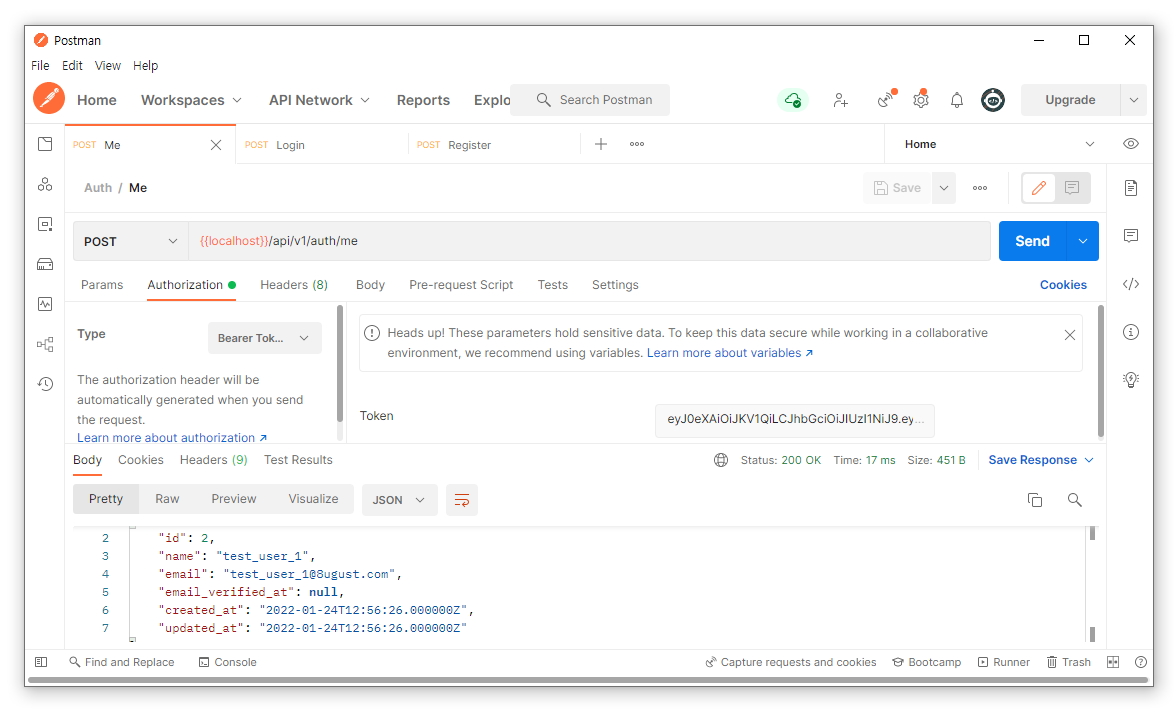Image resolution: width=1174 pixels, height=714 pixels.
Task: Open APIs icon in the left sidebar
Action: point(45,184)
